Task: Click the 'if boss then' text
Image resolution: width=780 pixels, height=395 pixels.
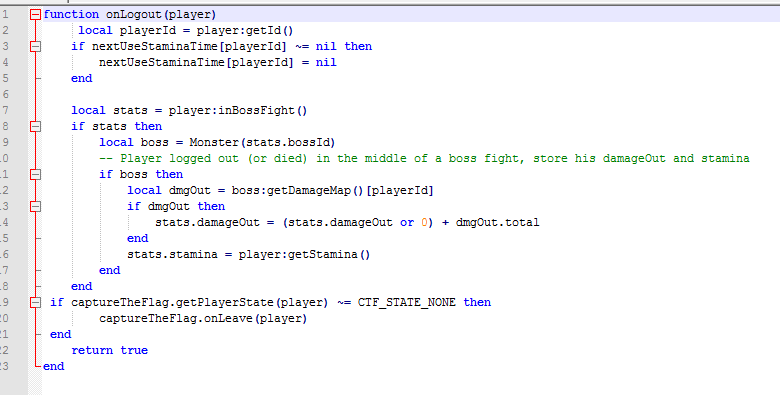Action: tap(141, 174)
